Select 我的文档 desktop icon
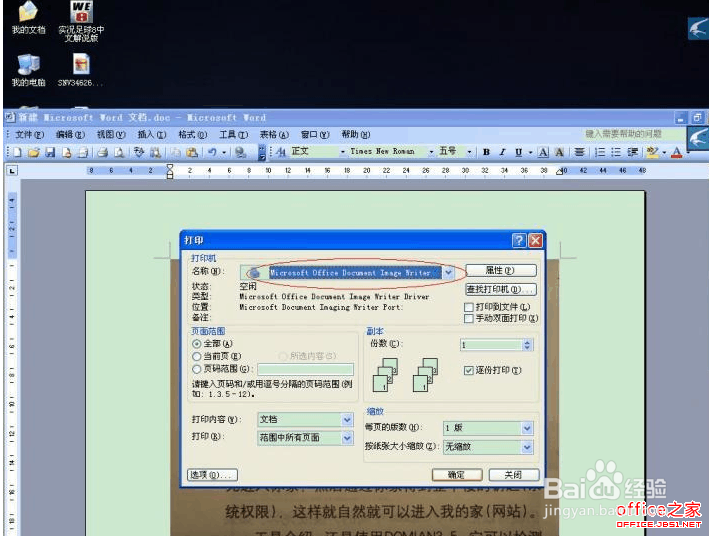This screenshot has height=536, width=709. click(x=28, y=18)
